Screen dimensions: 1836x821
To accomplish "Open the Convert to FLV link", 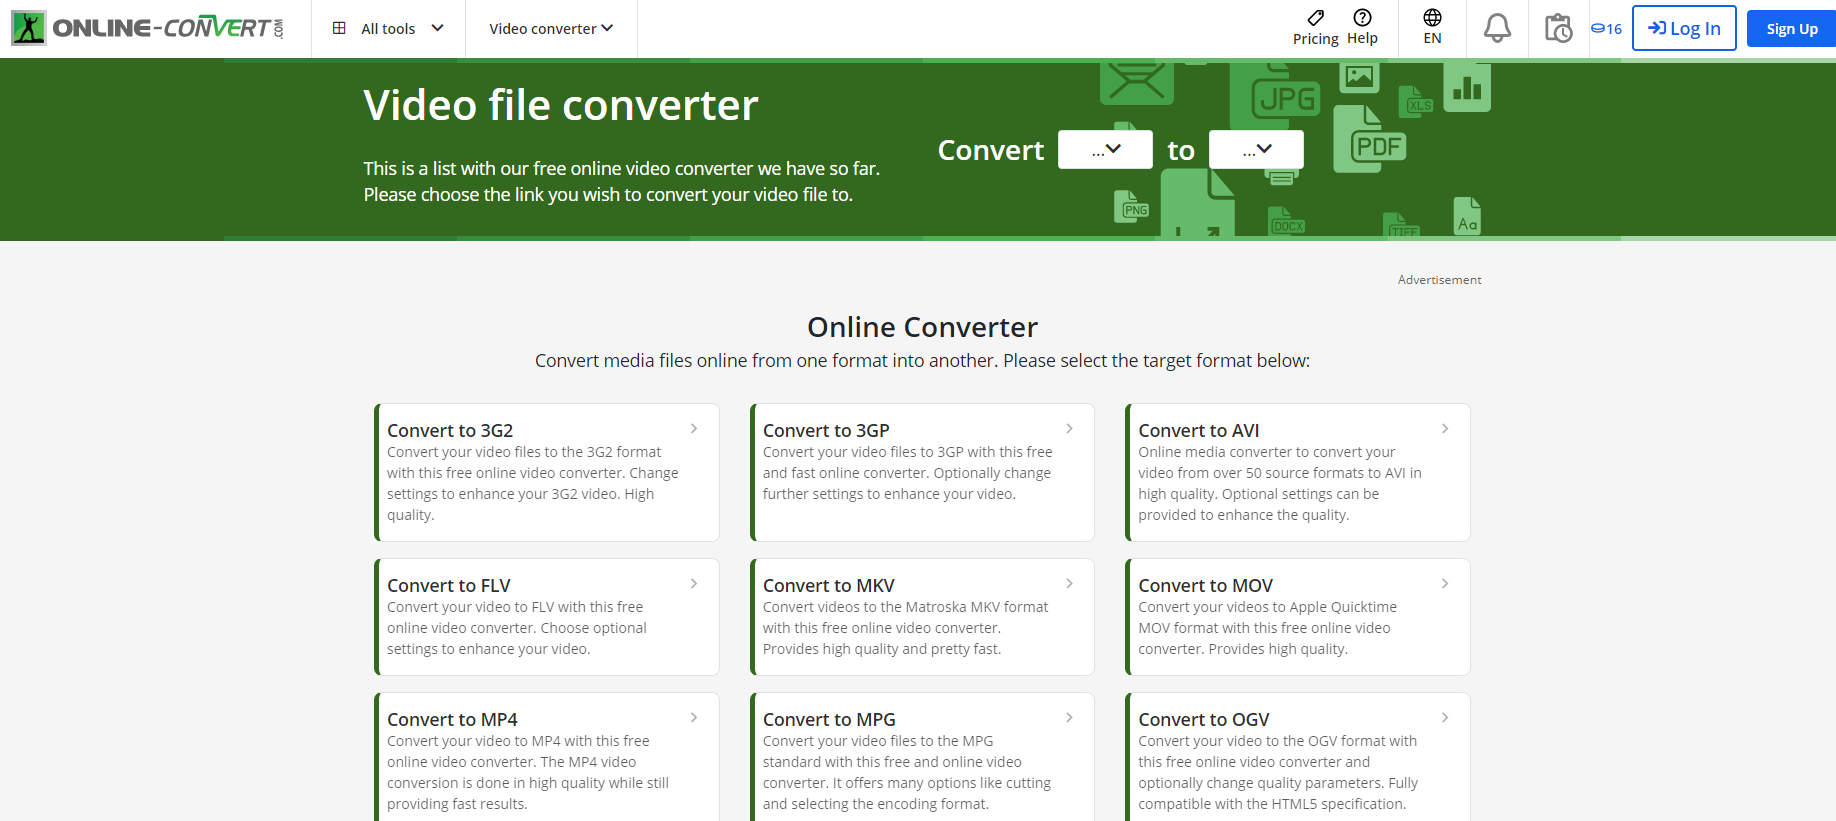I will coord(449,585).
